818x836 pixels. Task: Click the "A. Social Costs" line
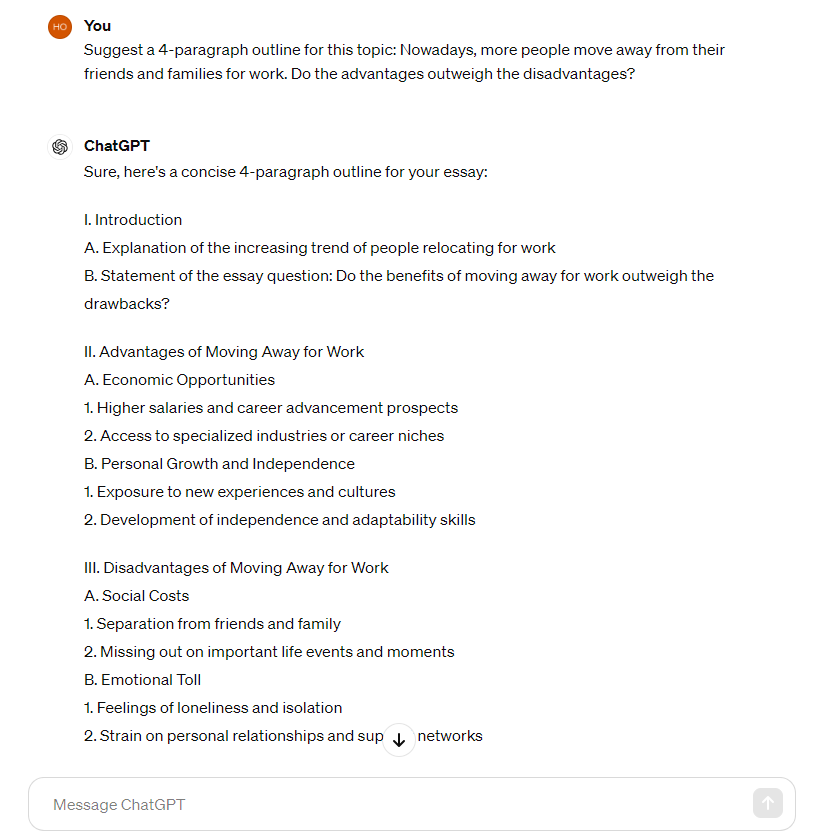[x=136, y=596]
